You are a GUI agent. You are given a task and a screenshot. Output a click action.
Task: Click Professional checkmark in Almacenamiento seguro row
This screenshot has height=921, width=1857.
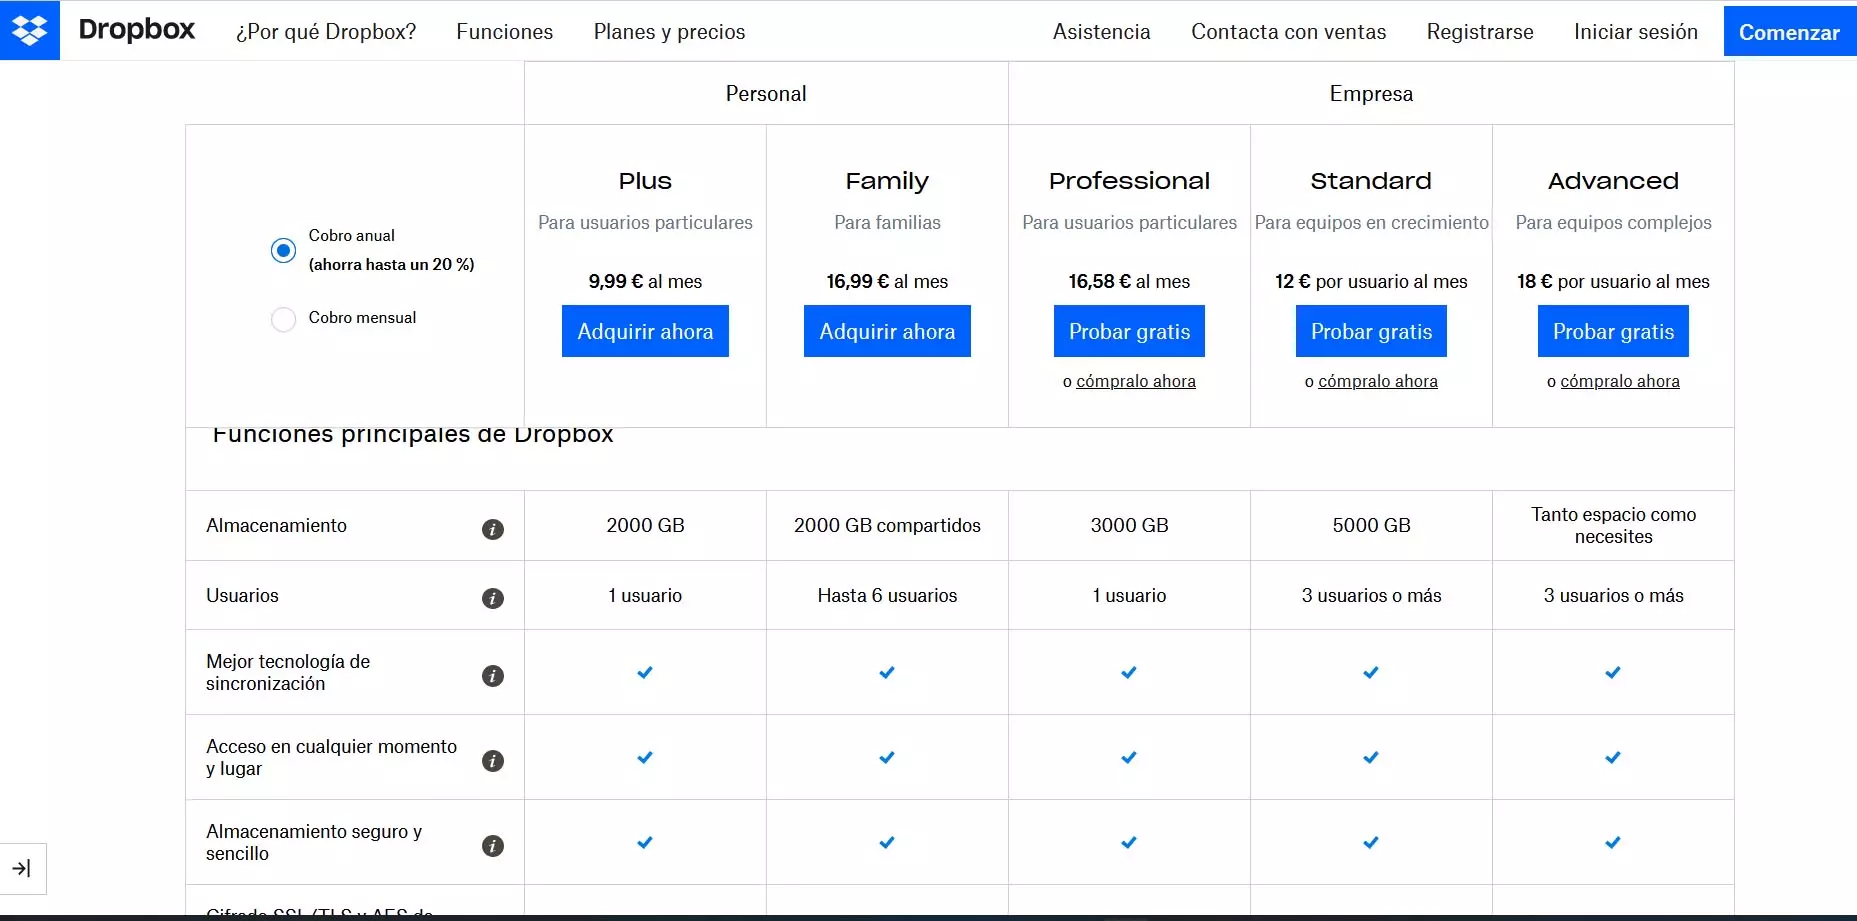pyautogui.click(x=1129, y=842)
